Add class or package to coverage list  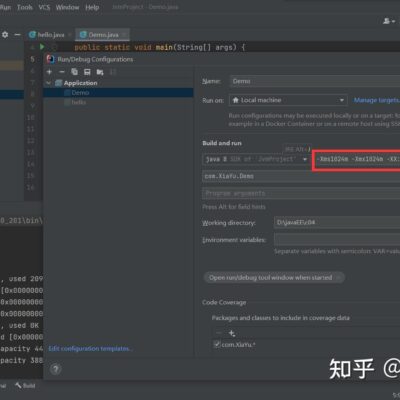click(232, 333)
